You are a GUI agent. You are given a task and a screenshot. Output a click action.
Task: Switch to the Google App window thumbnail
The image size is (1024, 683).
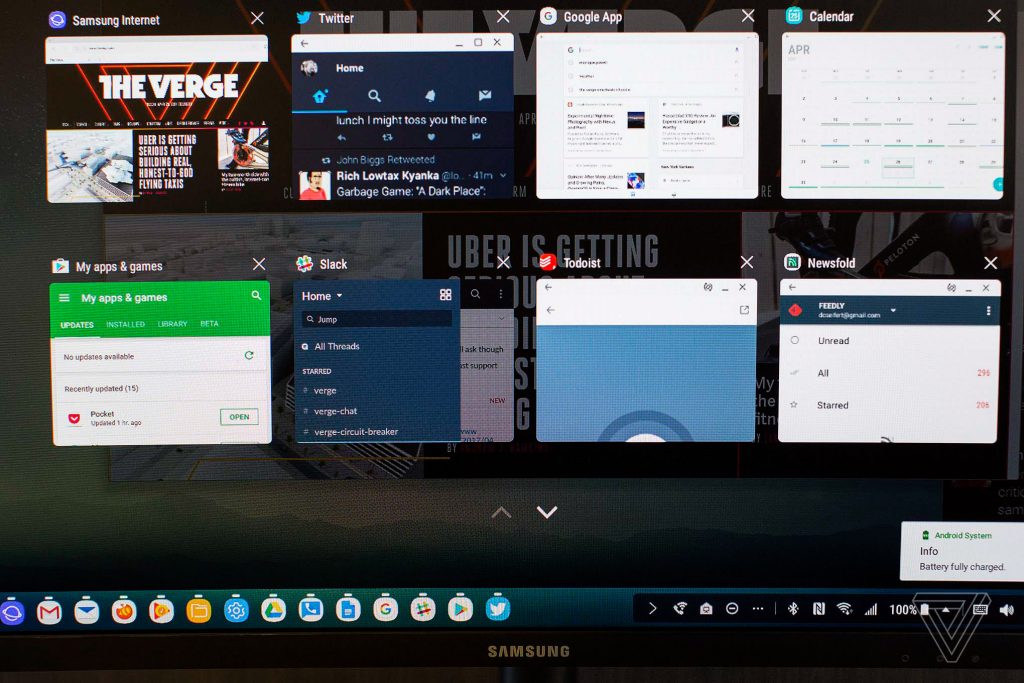(x=647, y=116)
